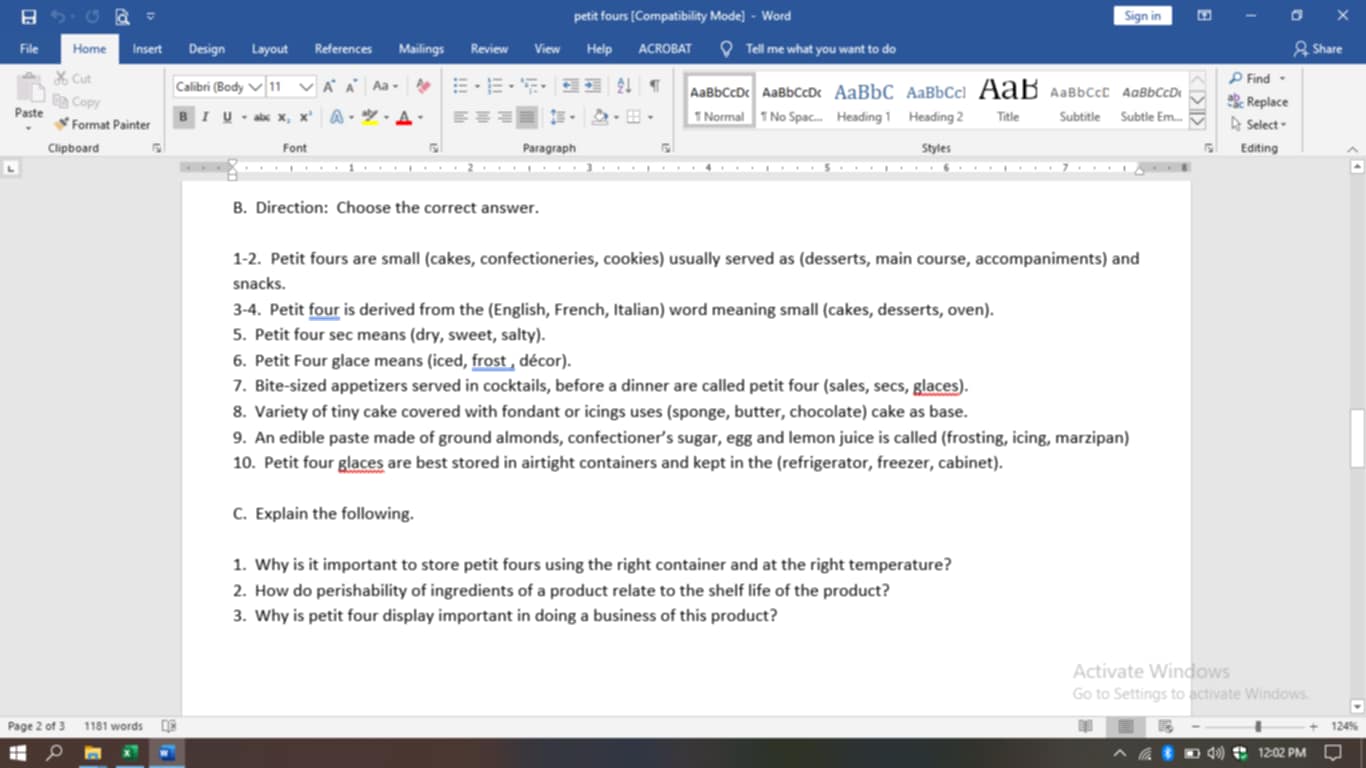Open Excel from the Windows taskbar

130,752
